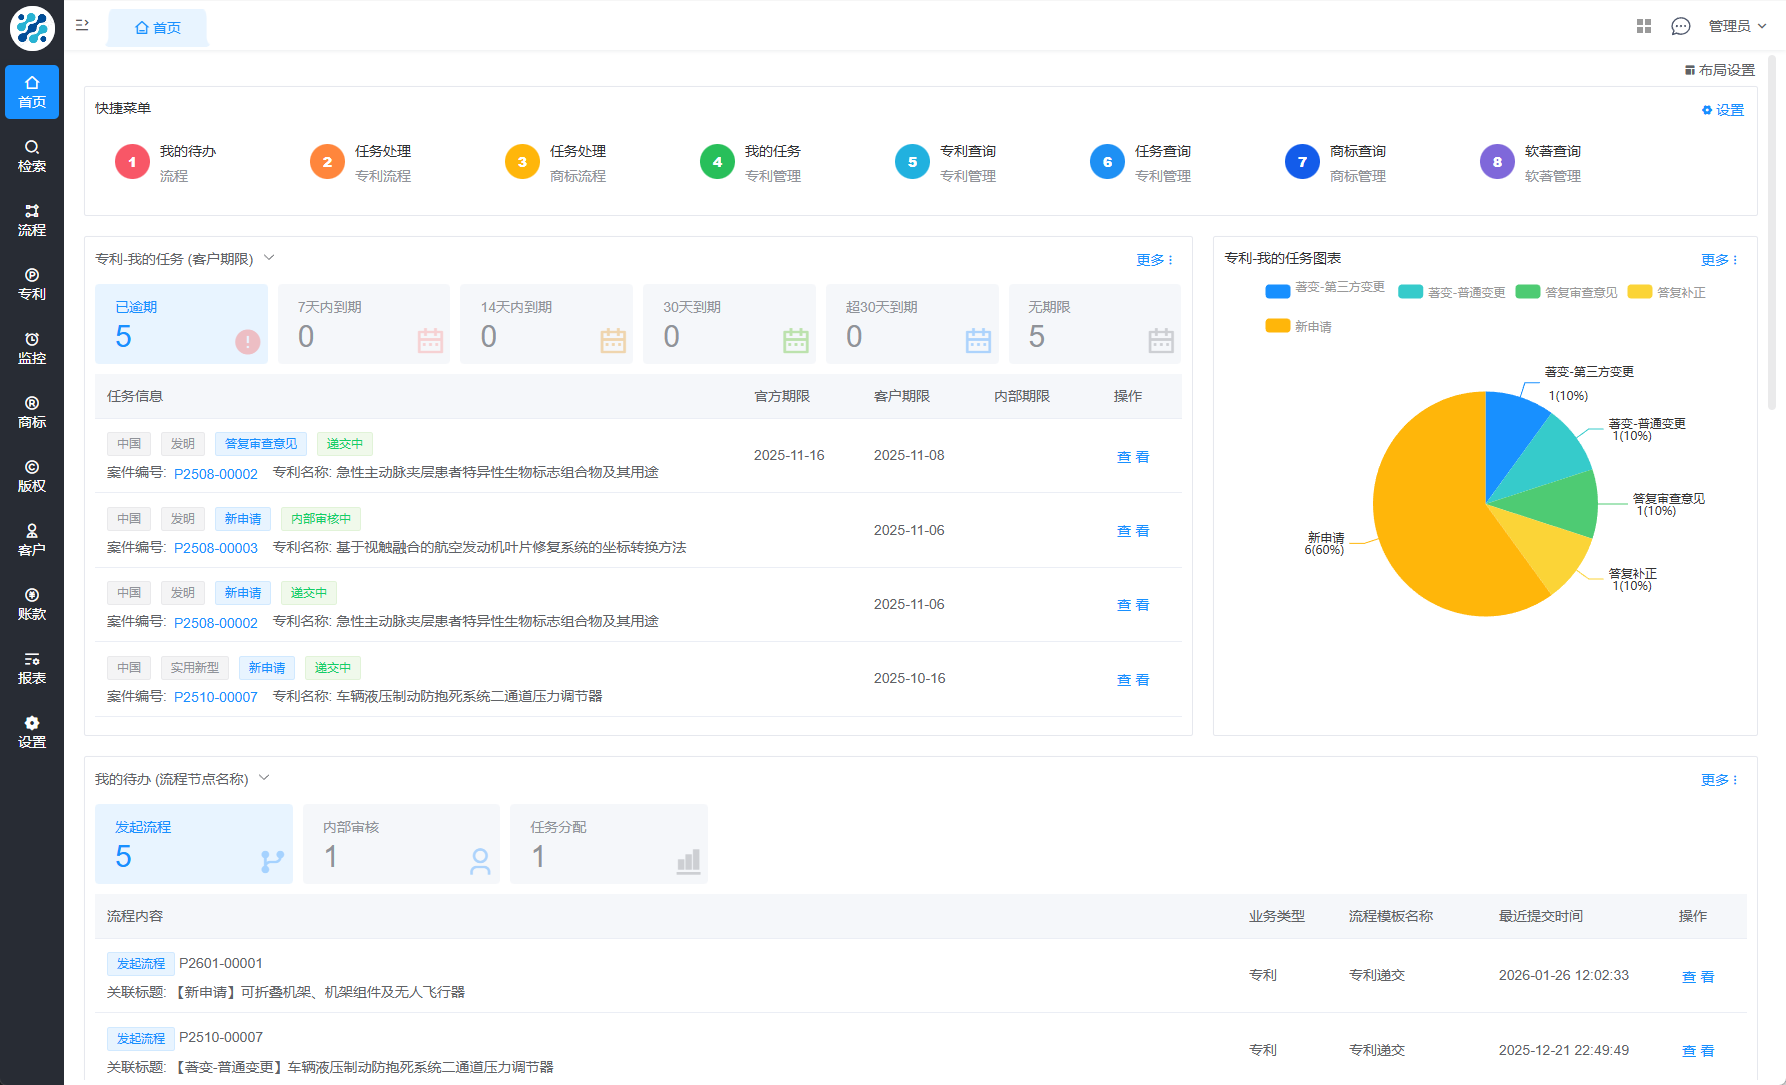Expand the 管理员 user dropdown
This screenshot has width=1786, height=1085.
click(x=1737, y=26)
